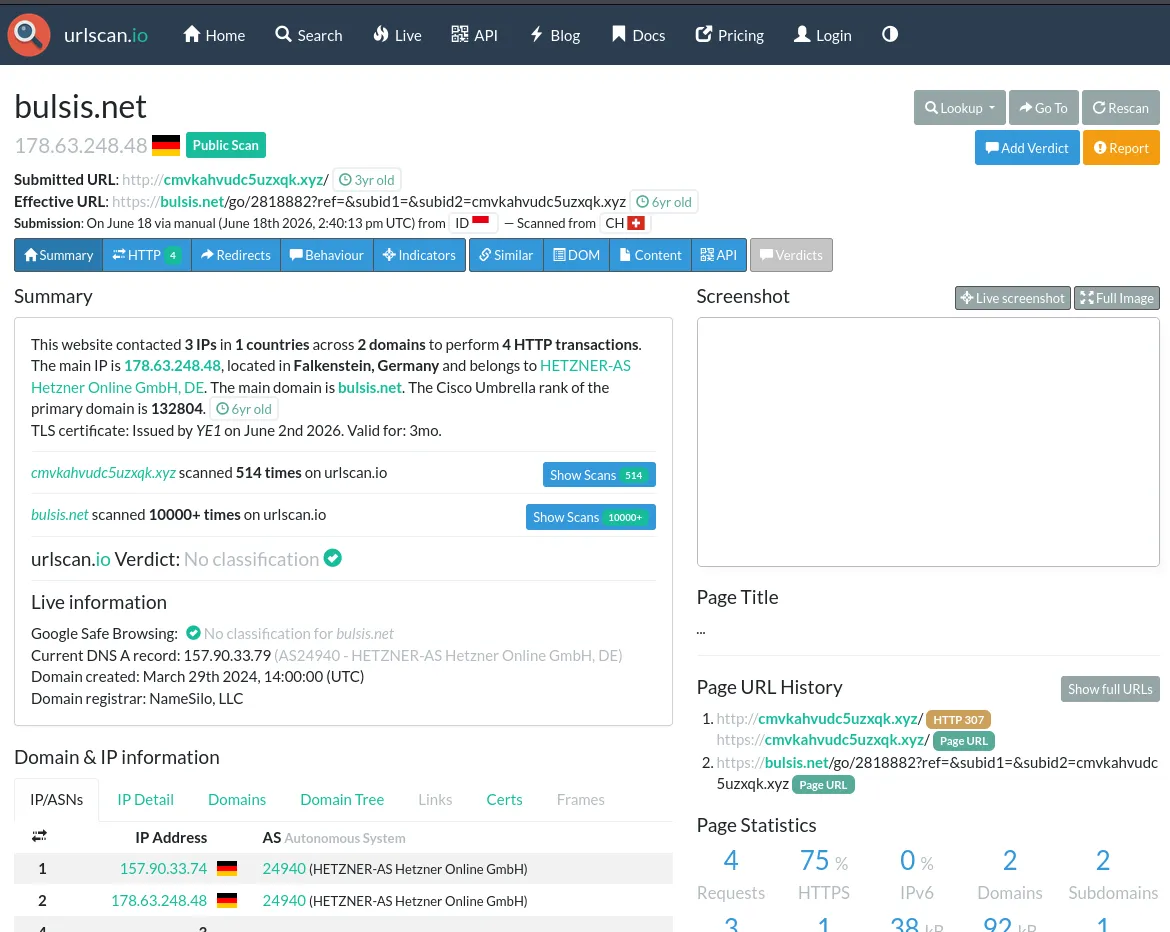Open bulsis.net main domain link in summary
The height and width of the screenshot is (932, 1170).
click(369, 387)
